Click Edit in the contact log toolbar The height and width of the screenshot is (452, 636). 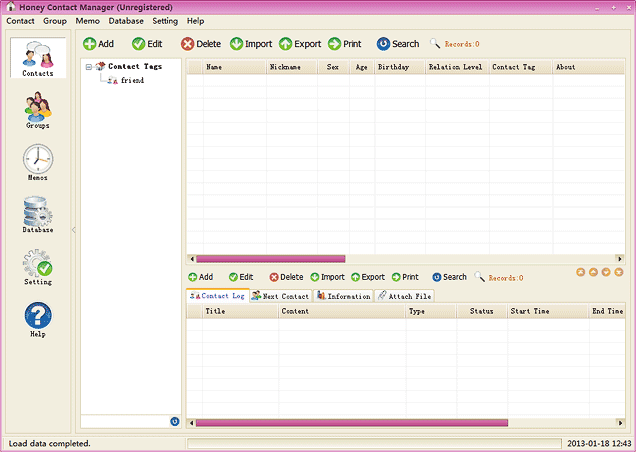point(241,277)
